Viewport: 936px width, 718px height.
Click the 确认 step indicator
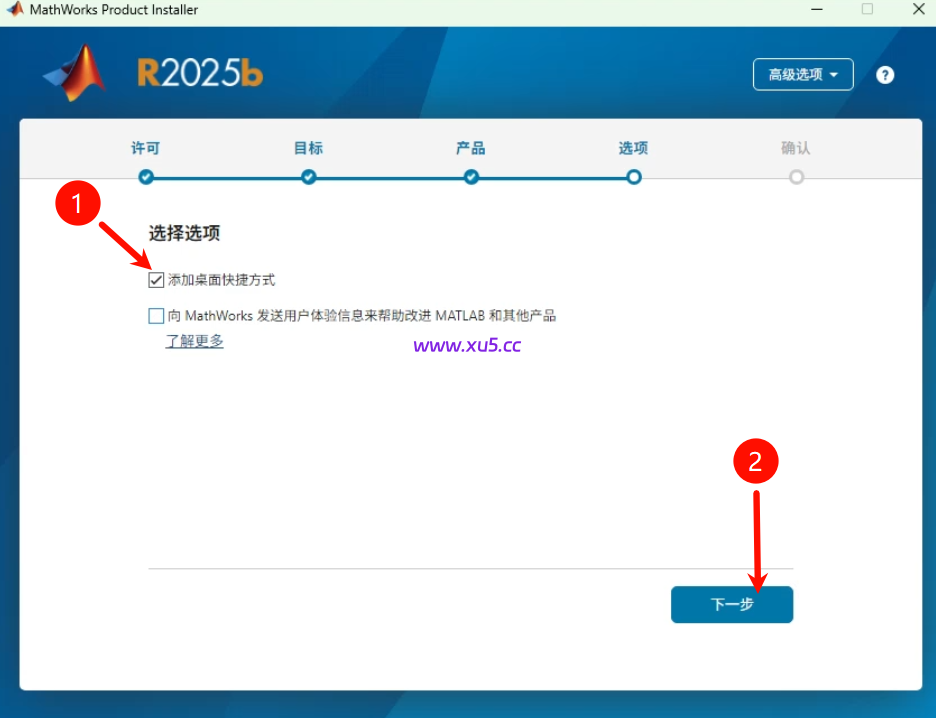[795, 177]
